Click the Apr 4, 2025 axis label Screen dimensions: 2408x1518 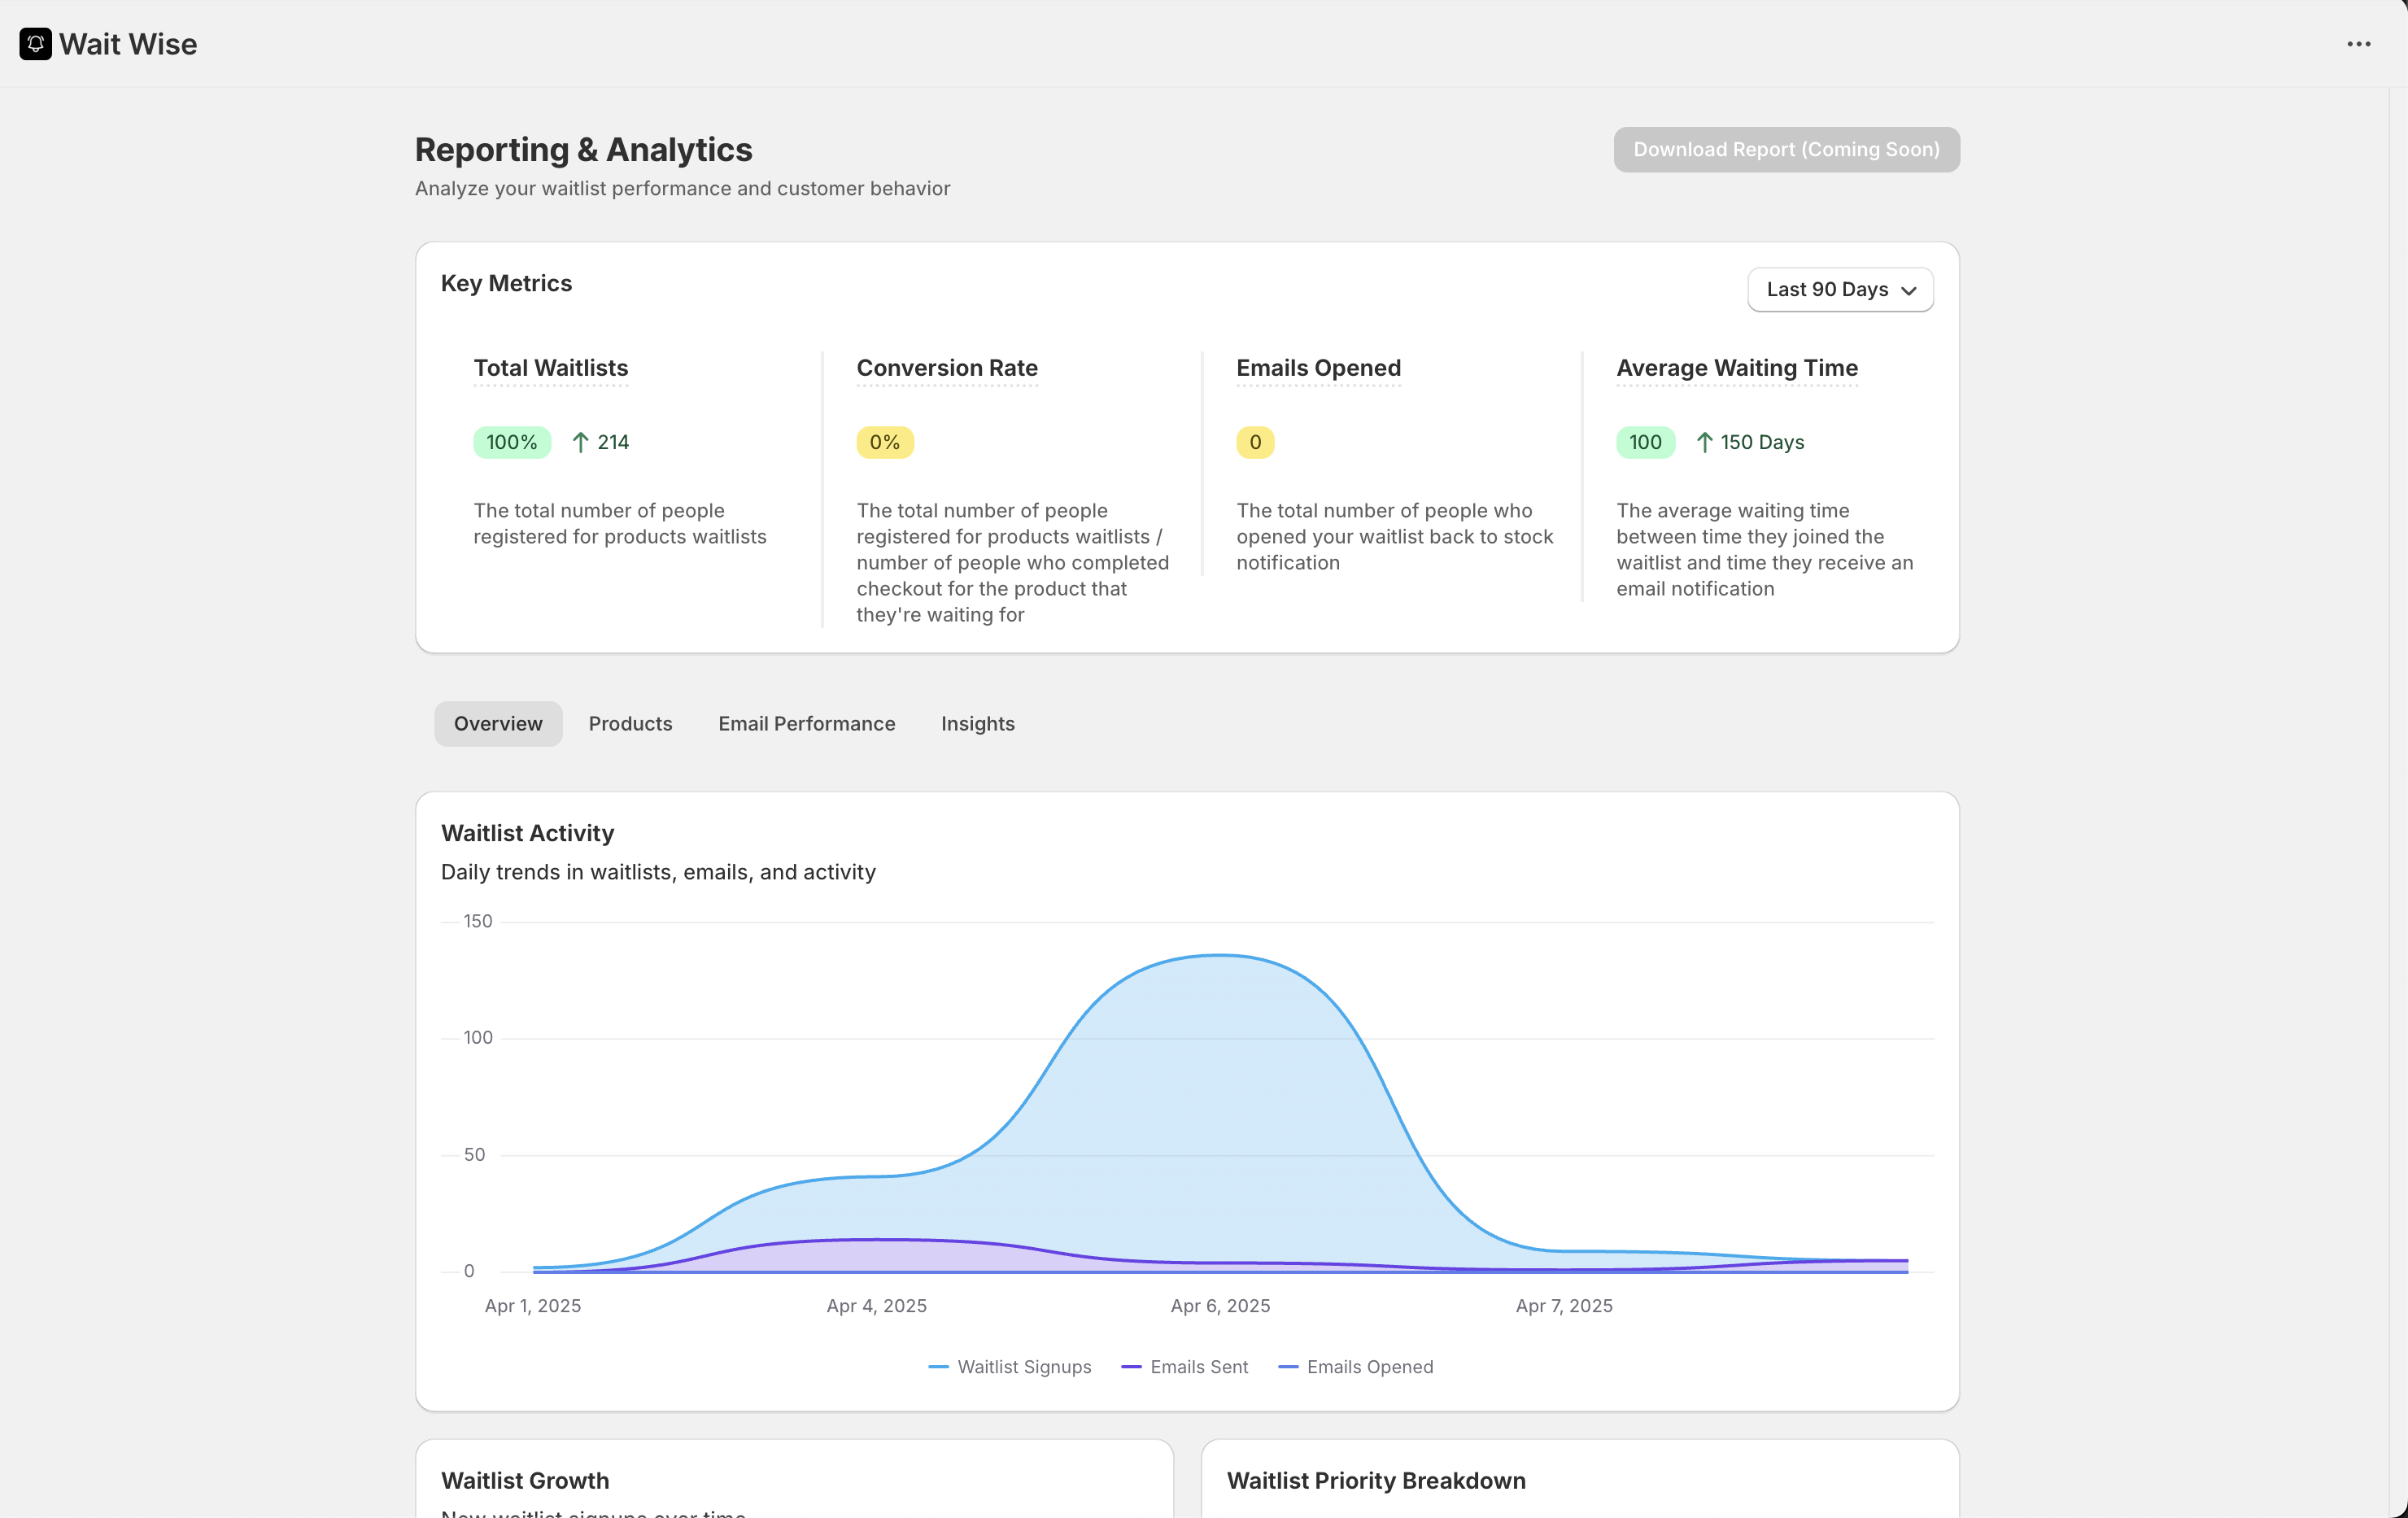coord(877,1306)
